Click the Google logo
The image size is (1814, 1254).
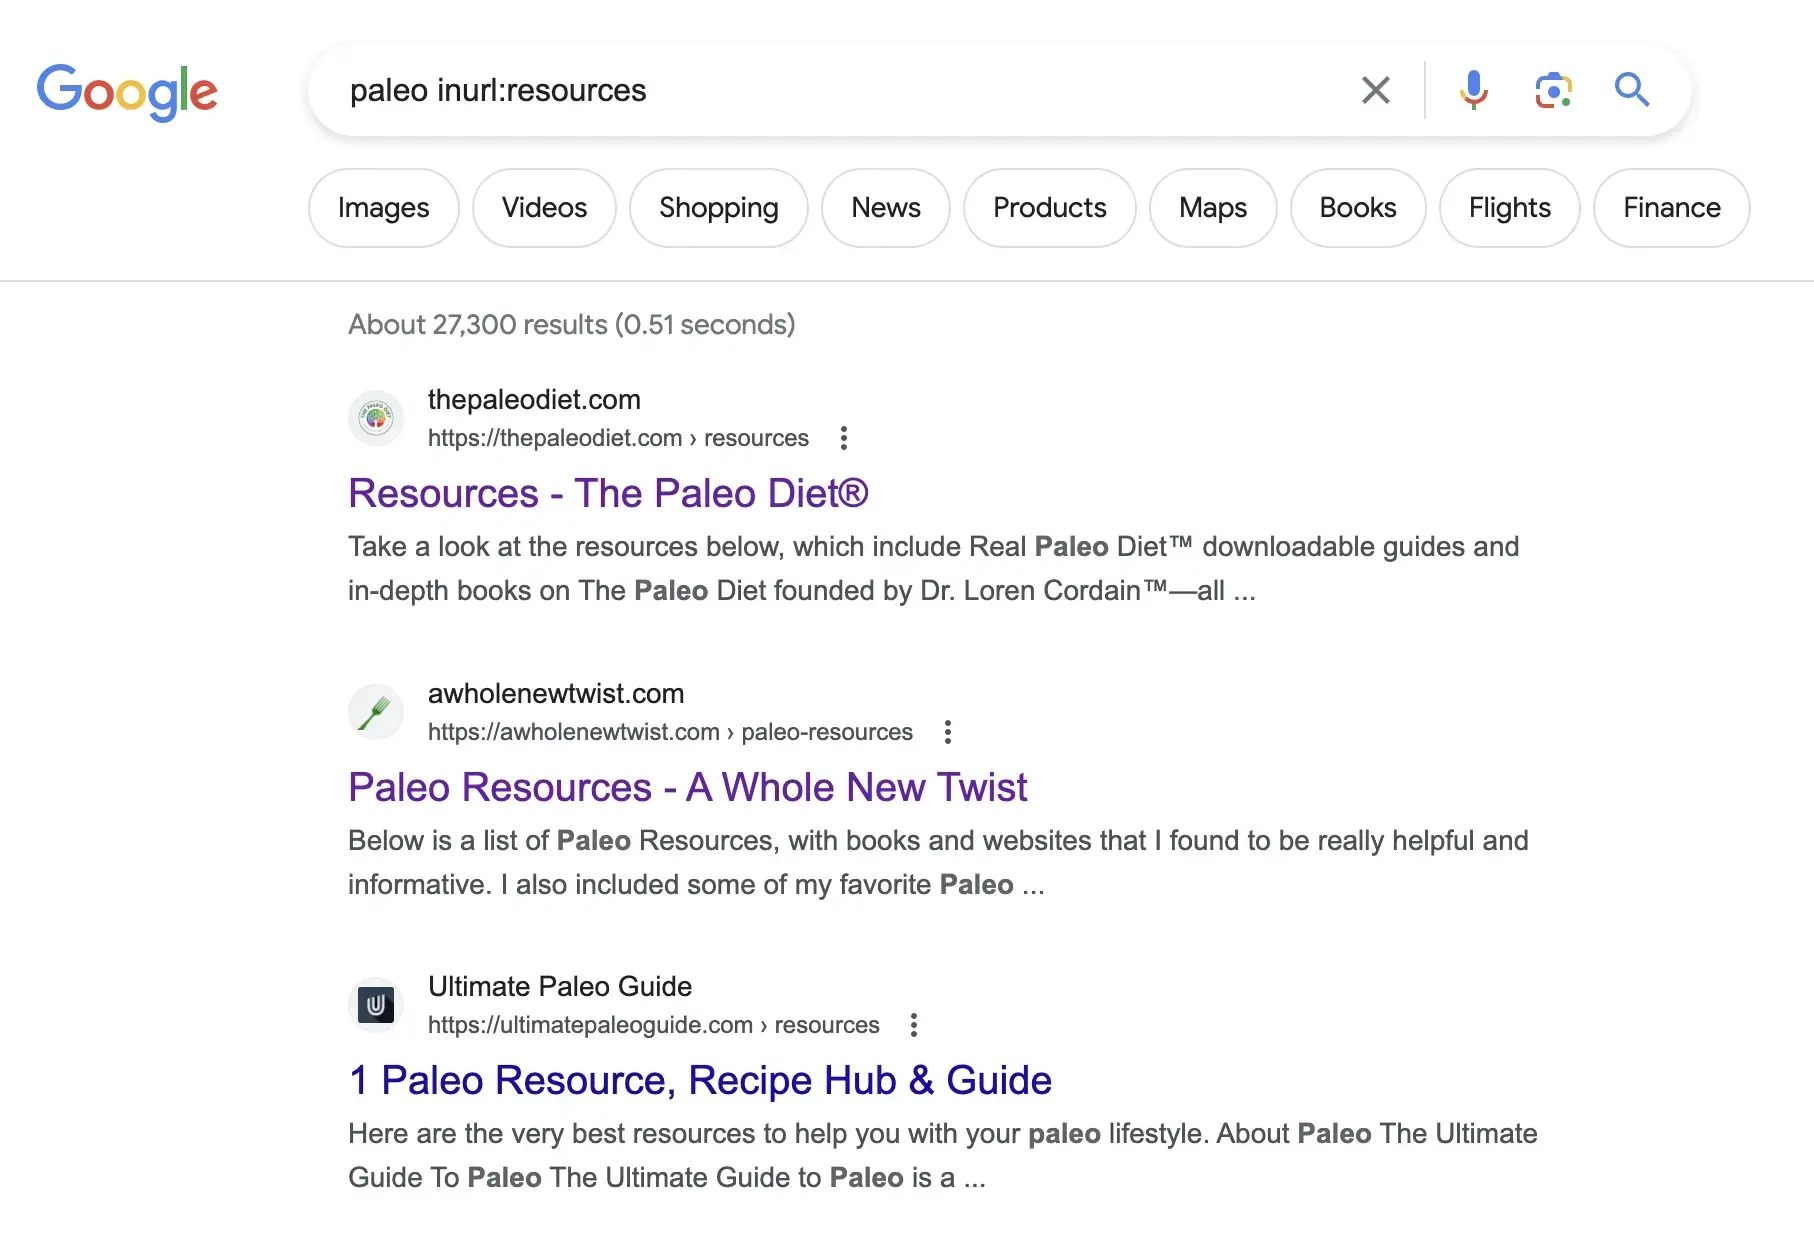(x=127, y=91)
